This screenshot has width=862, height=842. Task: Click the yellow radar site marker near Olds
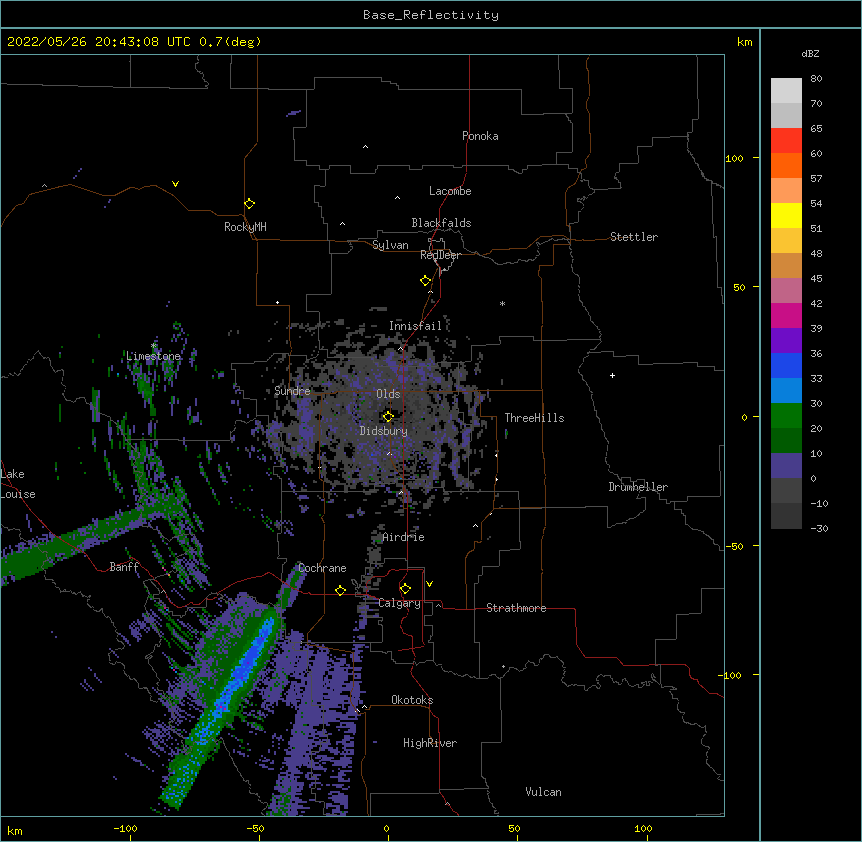tap(388, 416)
